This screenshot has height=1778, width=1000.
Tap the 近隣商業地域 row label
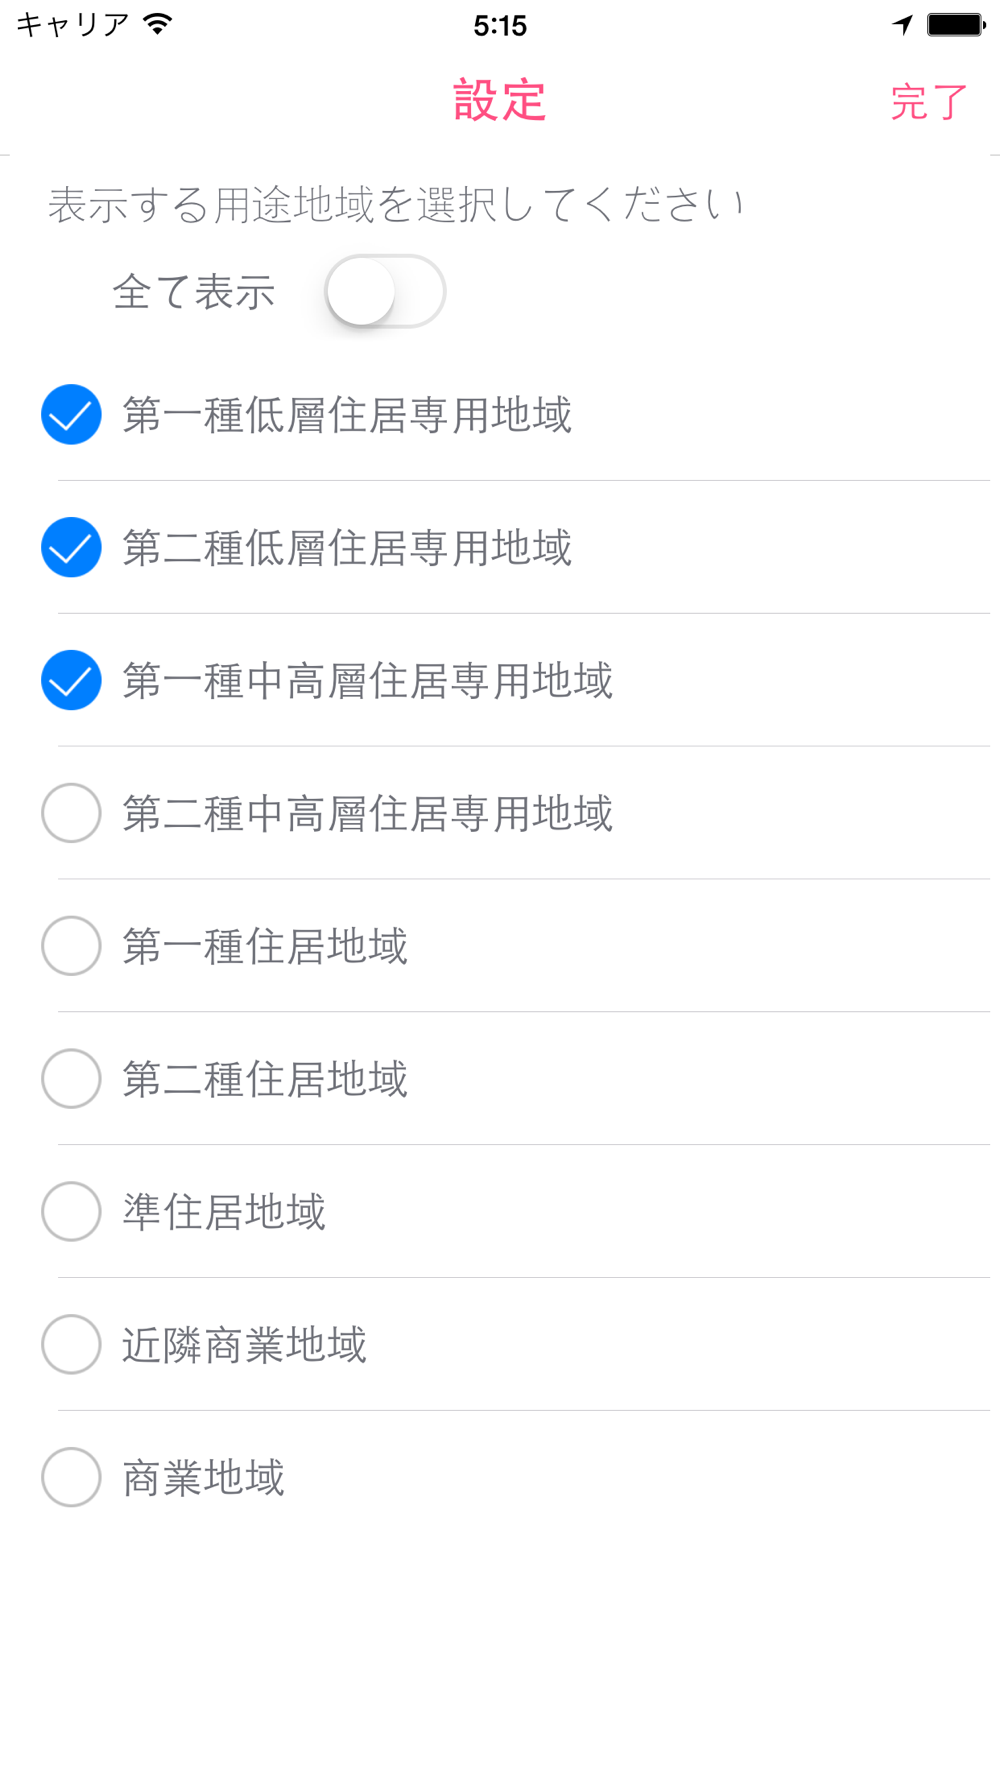(x=244, y=1345)
